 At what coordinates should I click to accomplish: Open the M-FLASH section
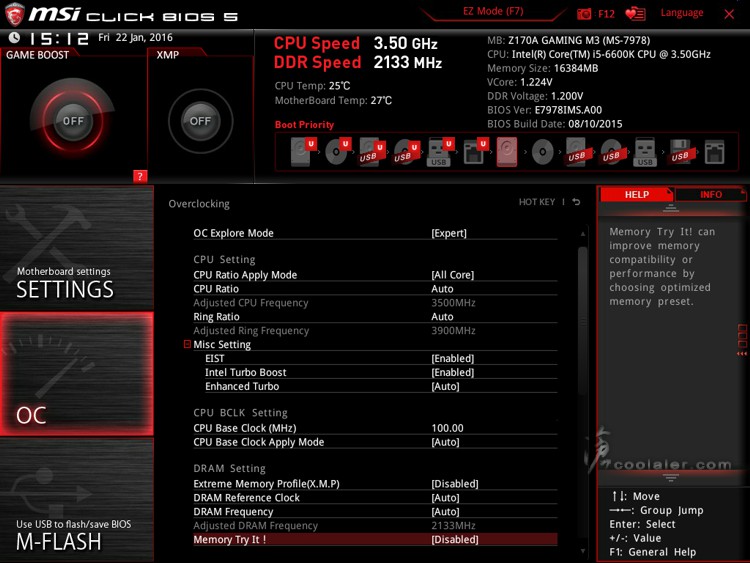[77, 500]
